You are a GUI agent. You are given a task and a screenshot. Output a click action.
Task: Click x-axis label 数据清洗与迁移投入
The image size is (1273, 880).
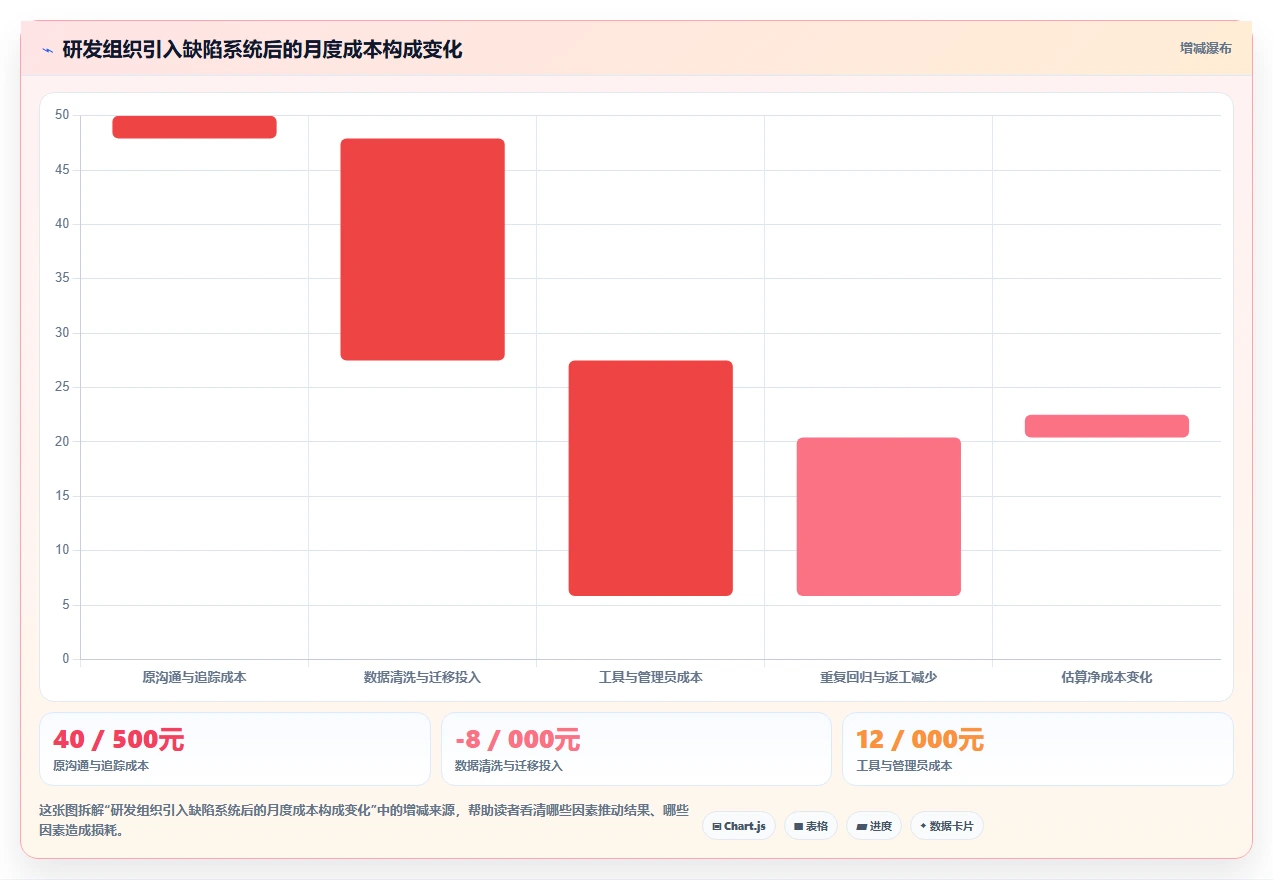(422, 677)
